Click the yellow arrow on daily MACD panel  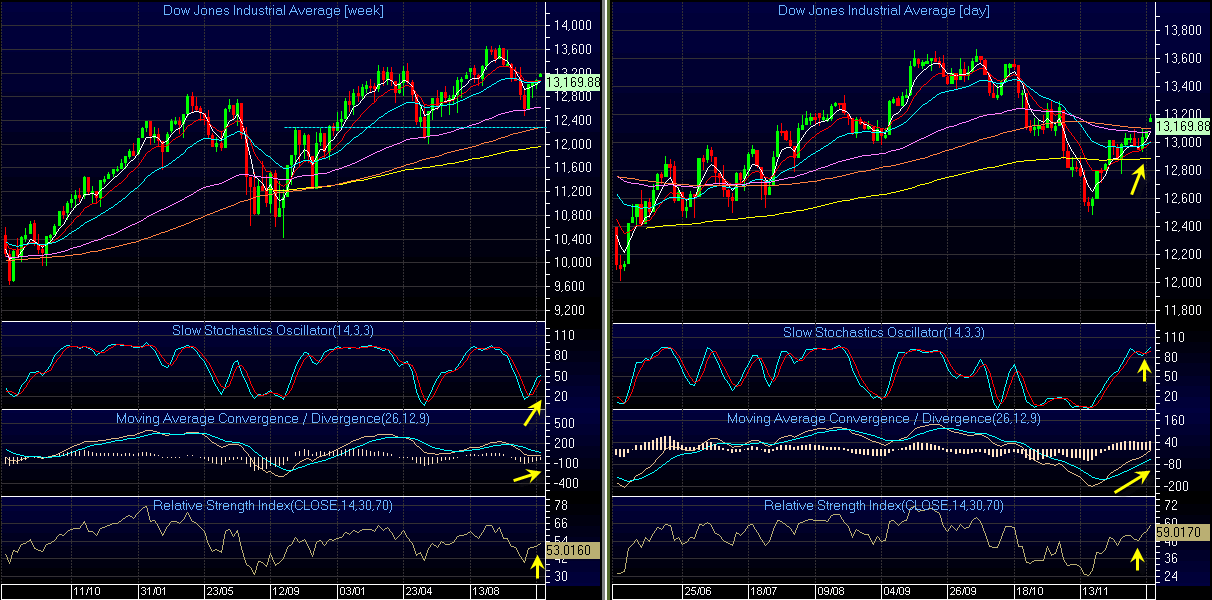(1131, 481)
